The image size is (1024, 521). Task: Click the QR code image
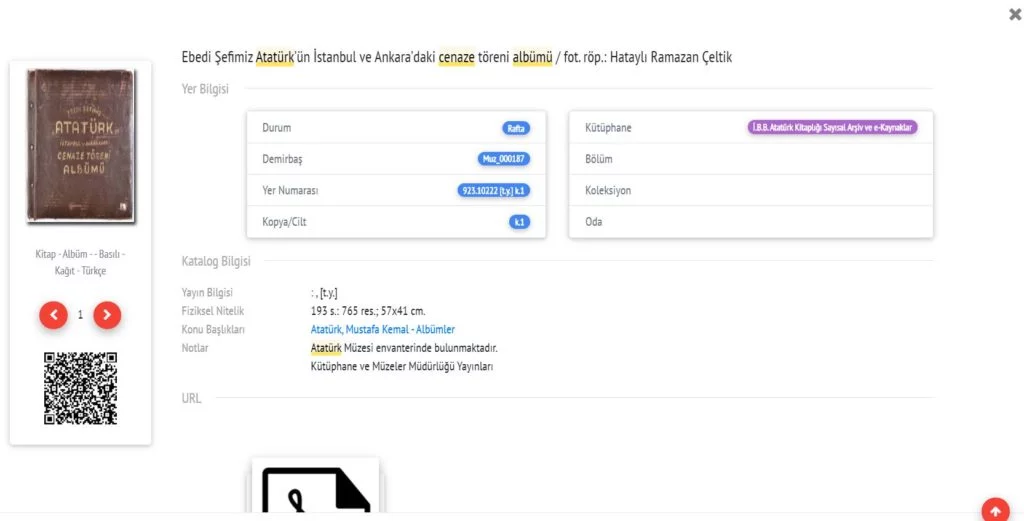[80, 388]
